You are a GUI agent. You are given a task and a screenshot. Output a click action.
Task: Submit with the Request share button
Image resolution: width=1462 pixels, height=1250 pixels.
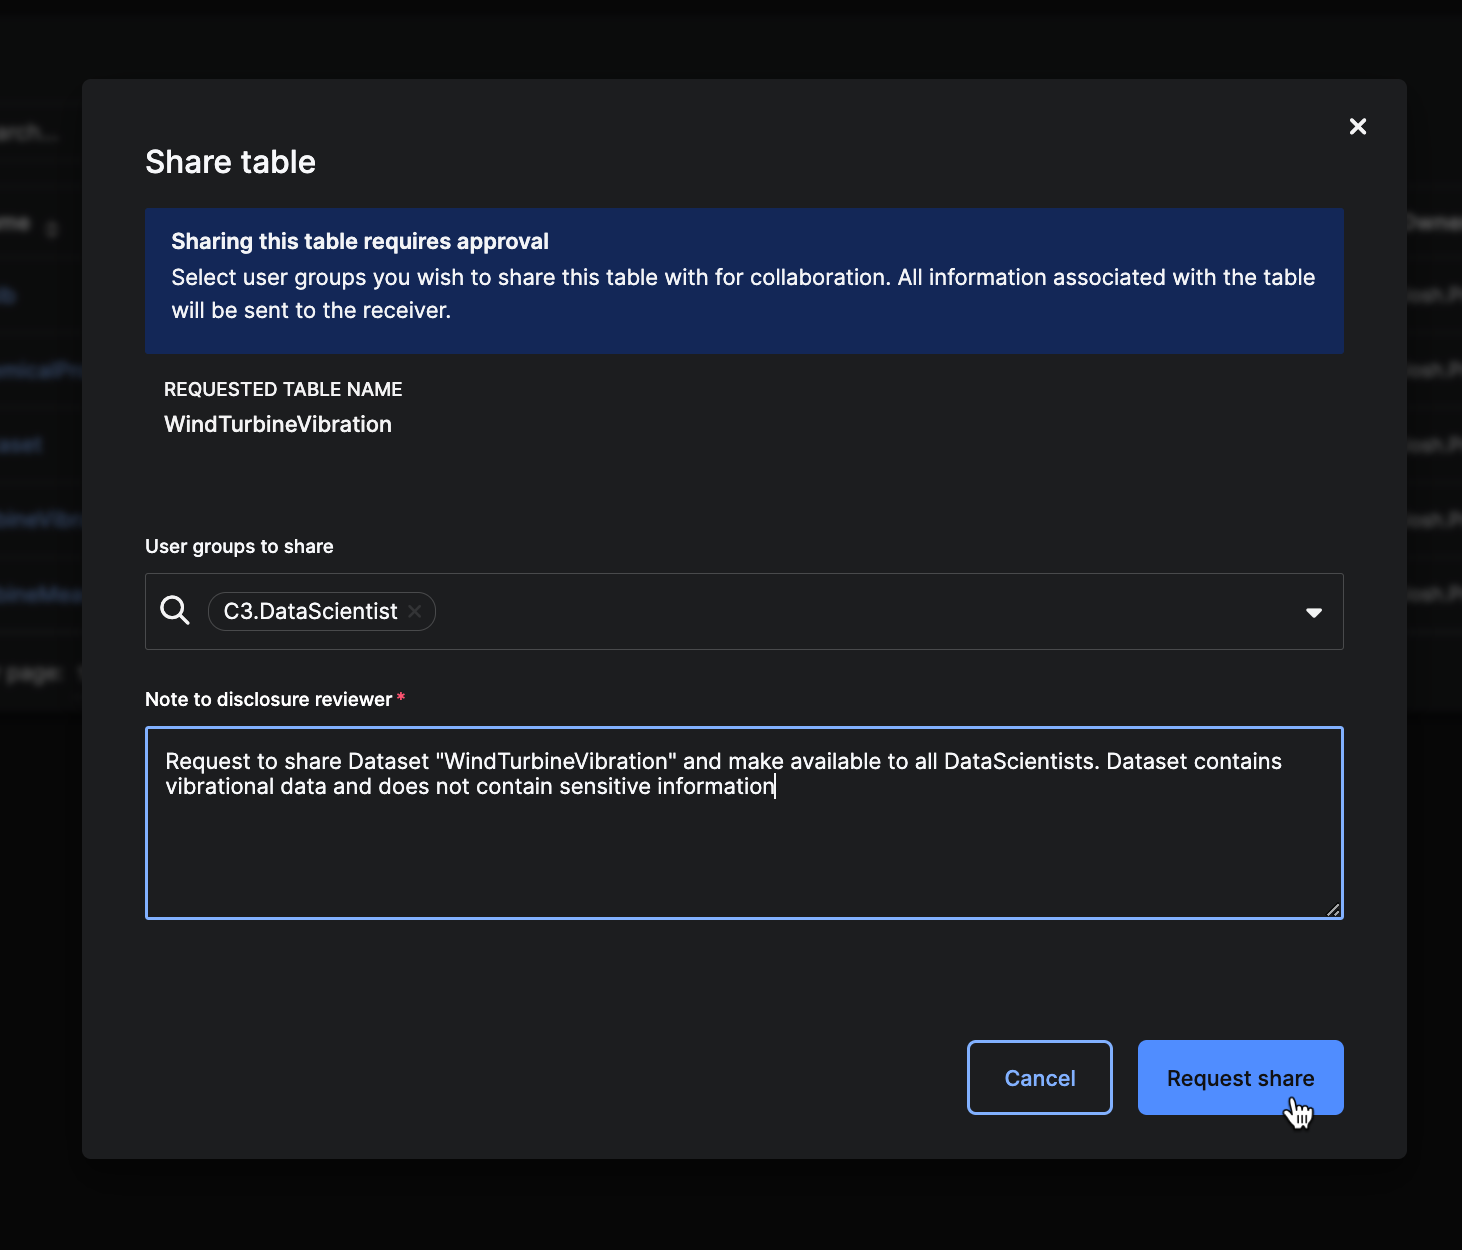pyautogui.click(x=1239, y=1077)
